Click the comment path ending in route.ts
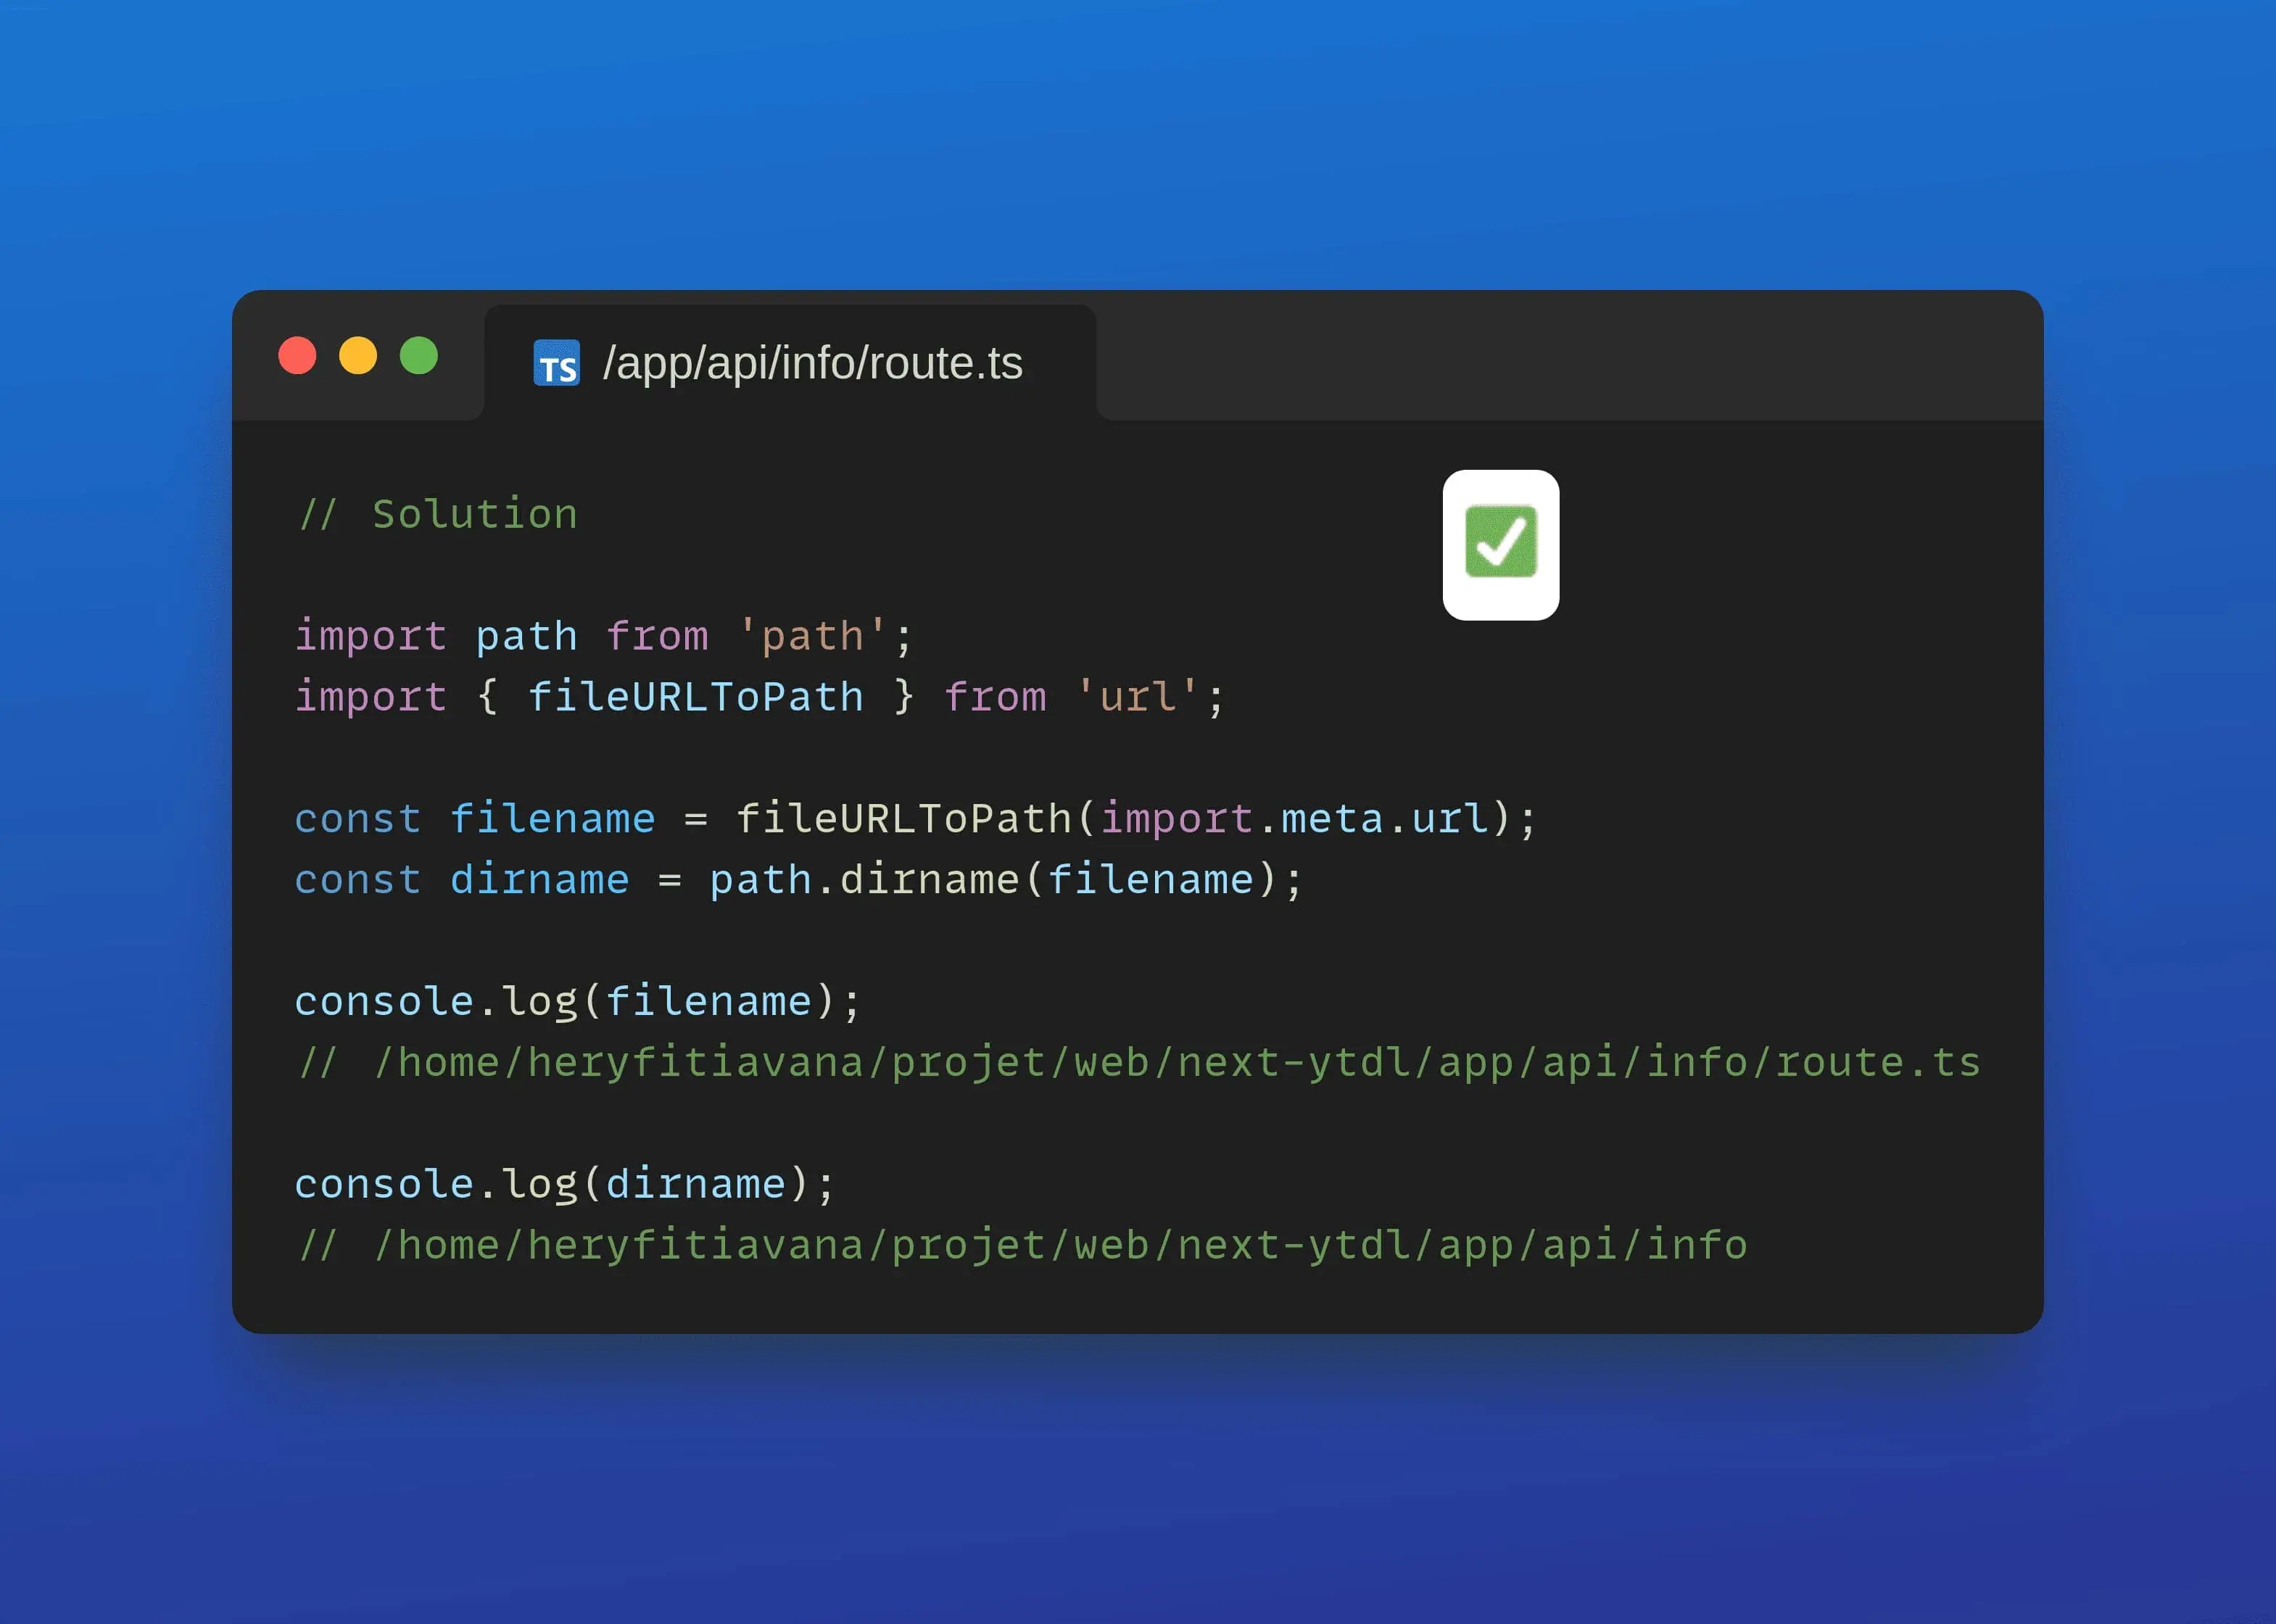The image size is (2276, 1624). (x=1138, y=1063)
